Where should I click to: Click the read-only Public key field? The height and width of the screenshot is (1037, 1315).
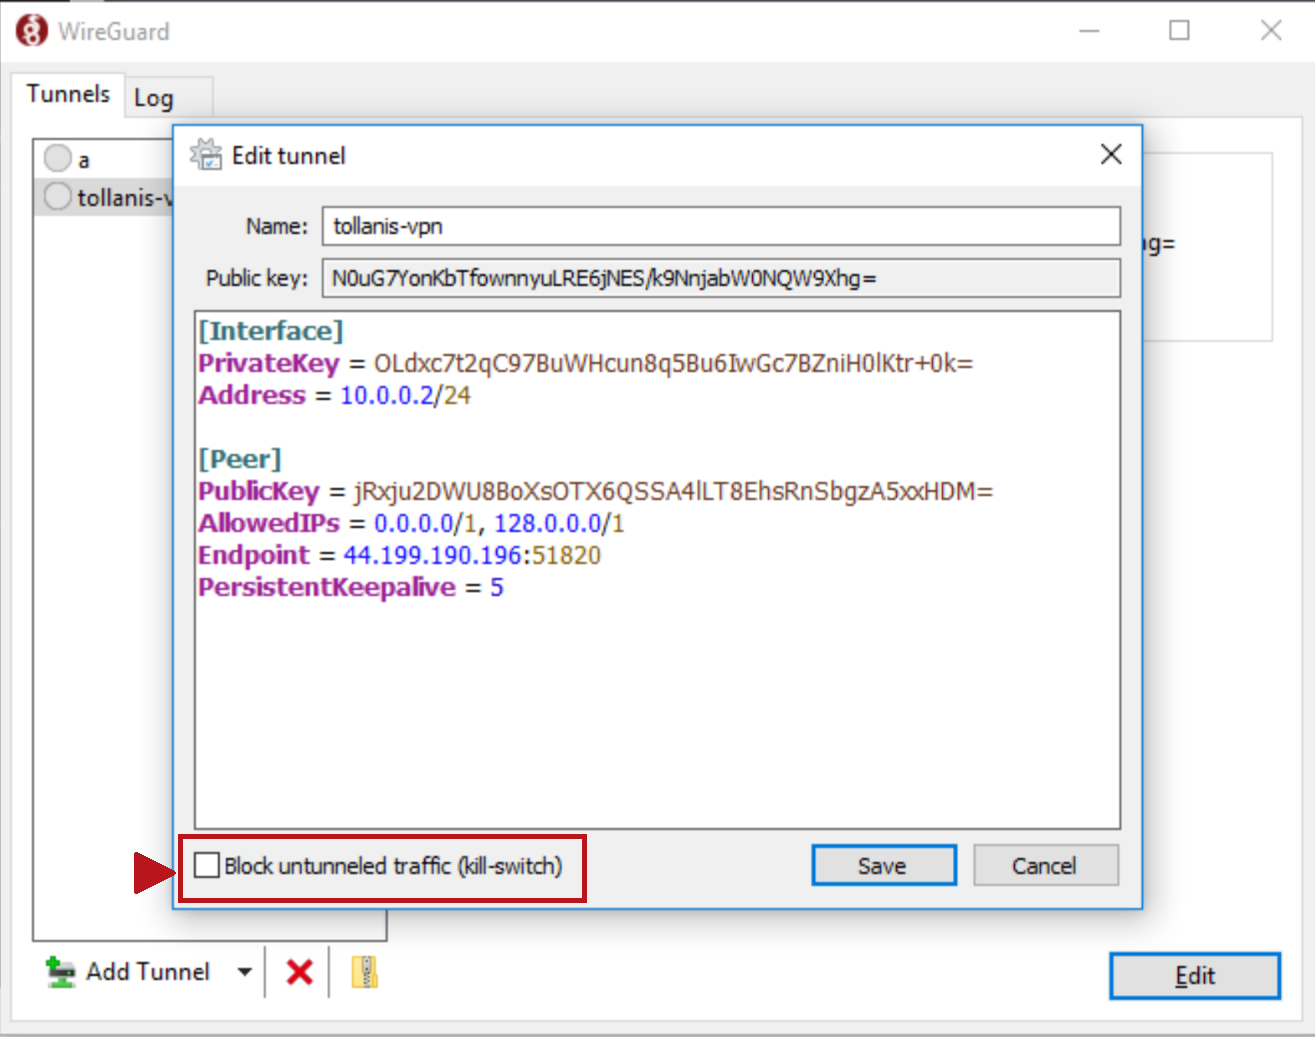[x=720, y=278]
